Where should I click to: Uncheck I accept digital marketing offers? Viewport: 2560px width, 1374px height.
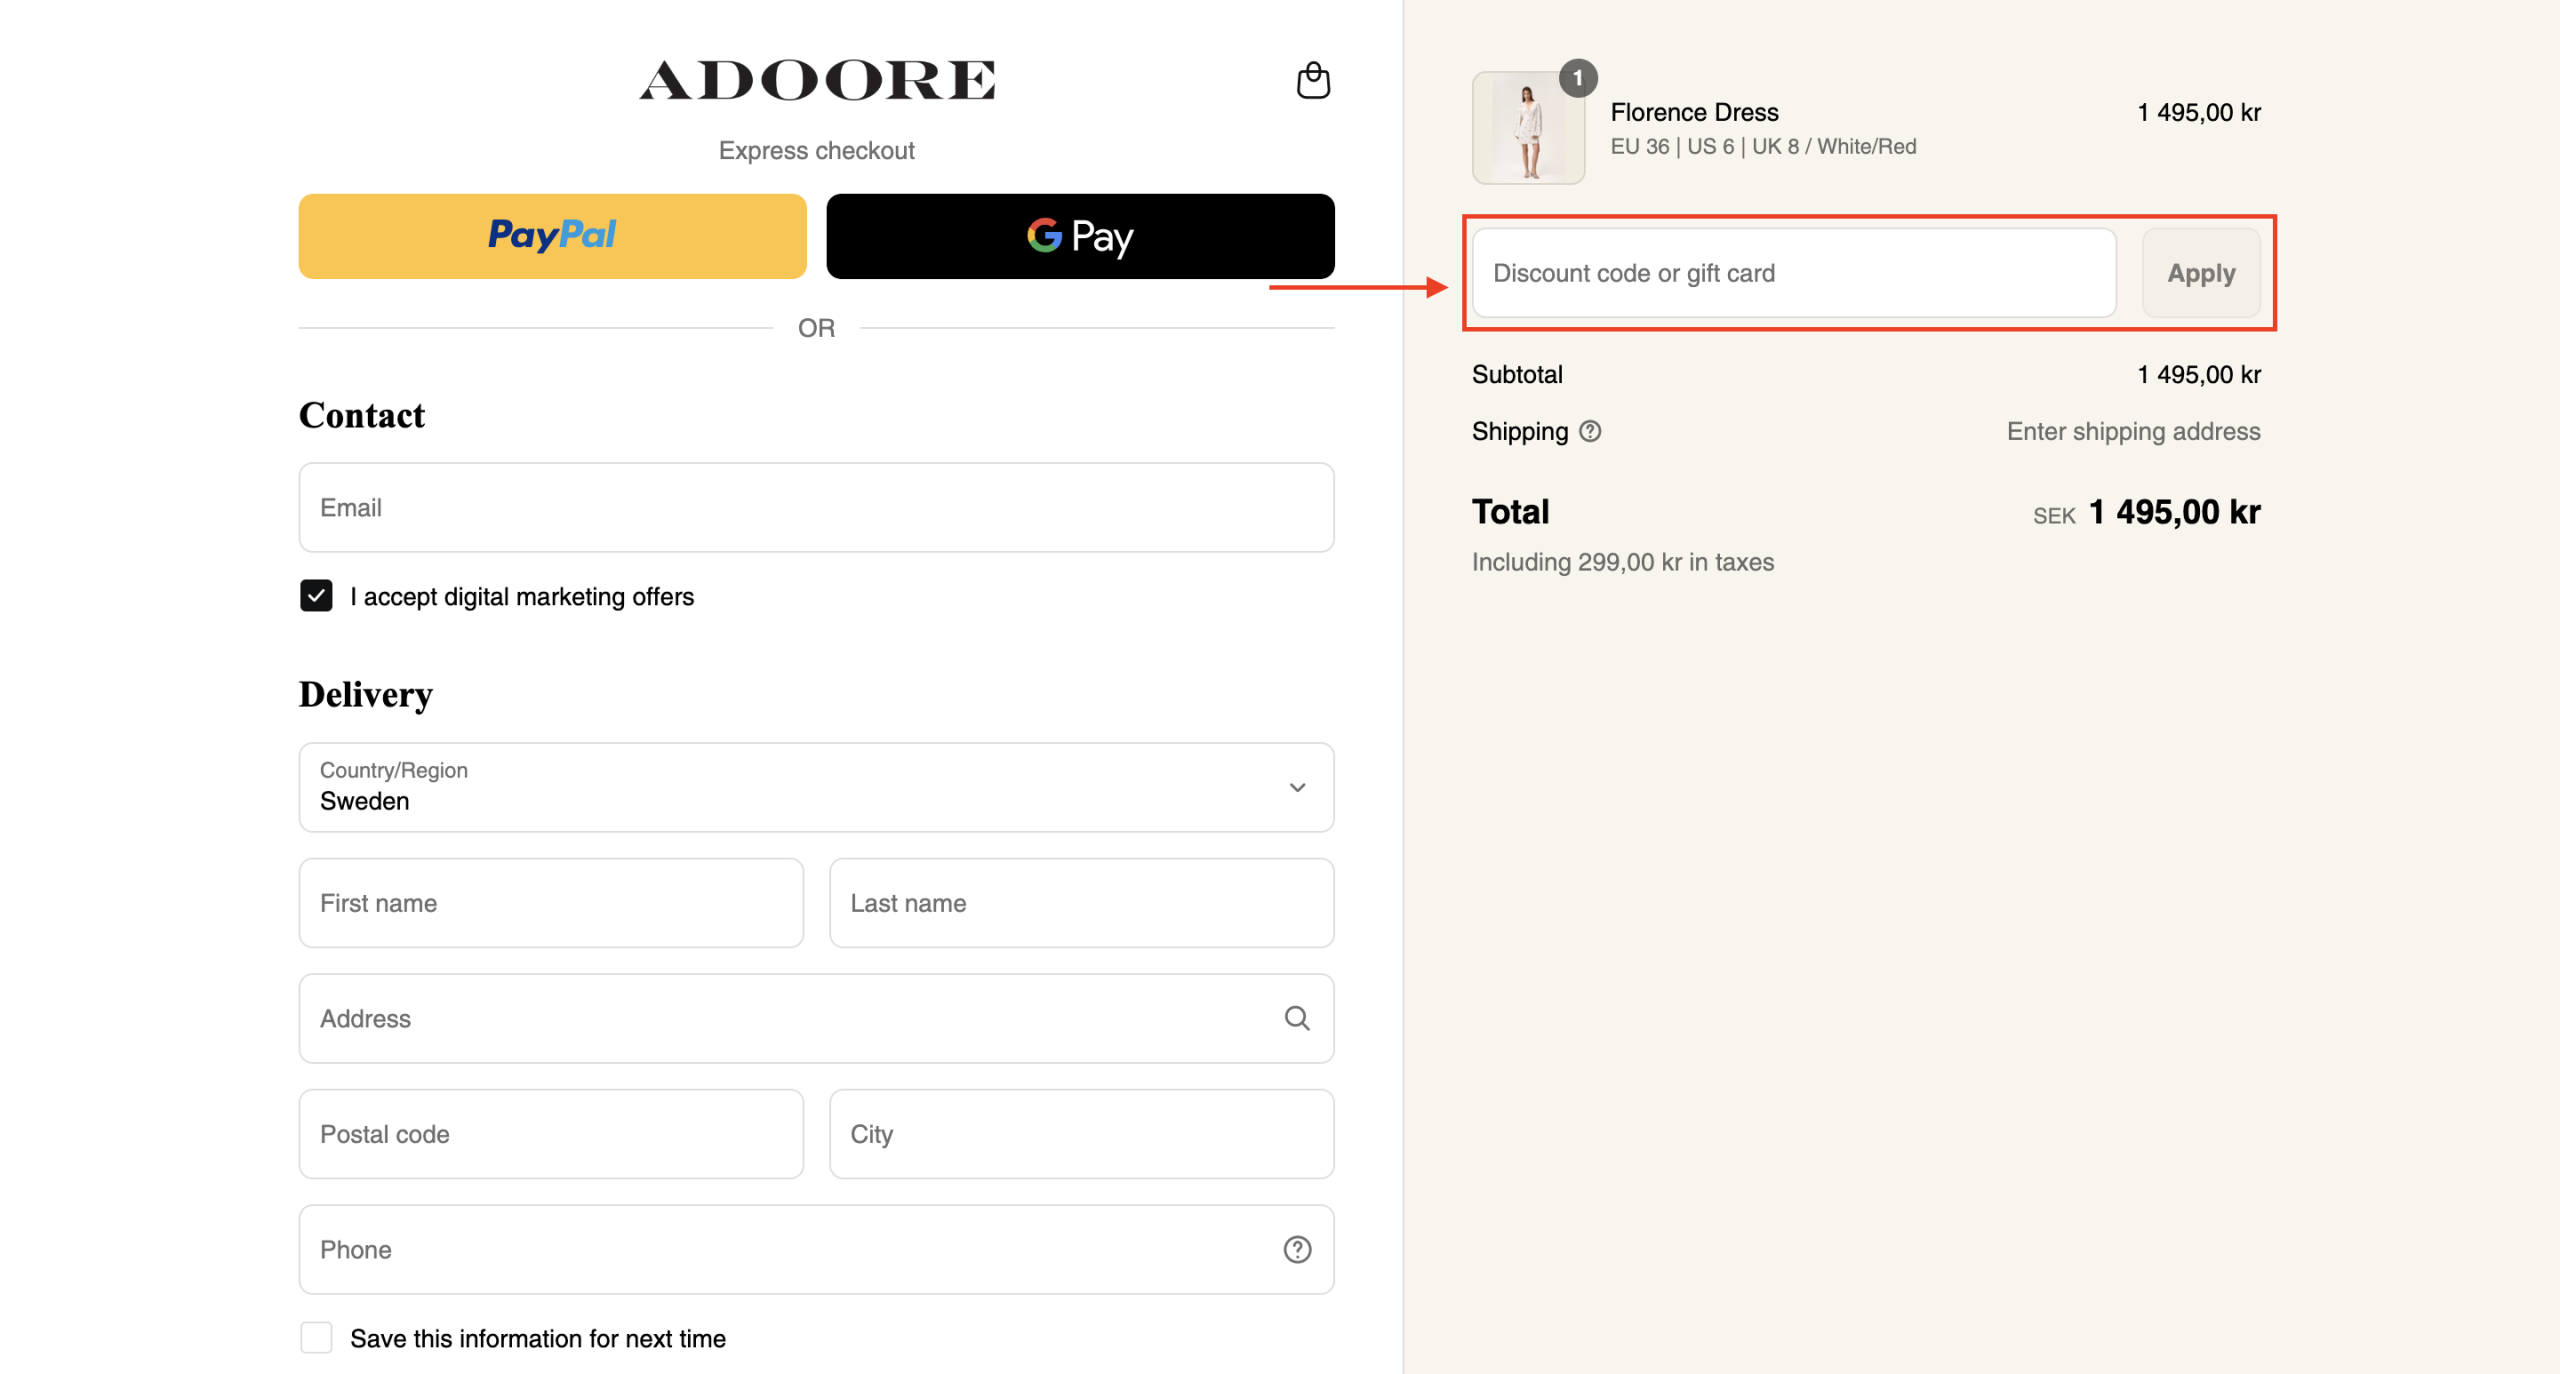[316, 595]
